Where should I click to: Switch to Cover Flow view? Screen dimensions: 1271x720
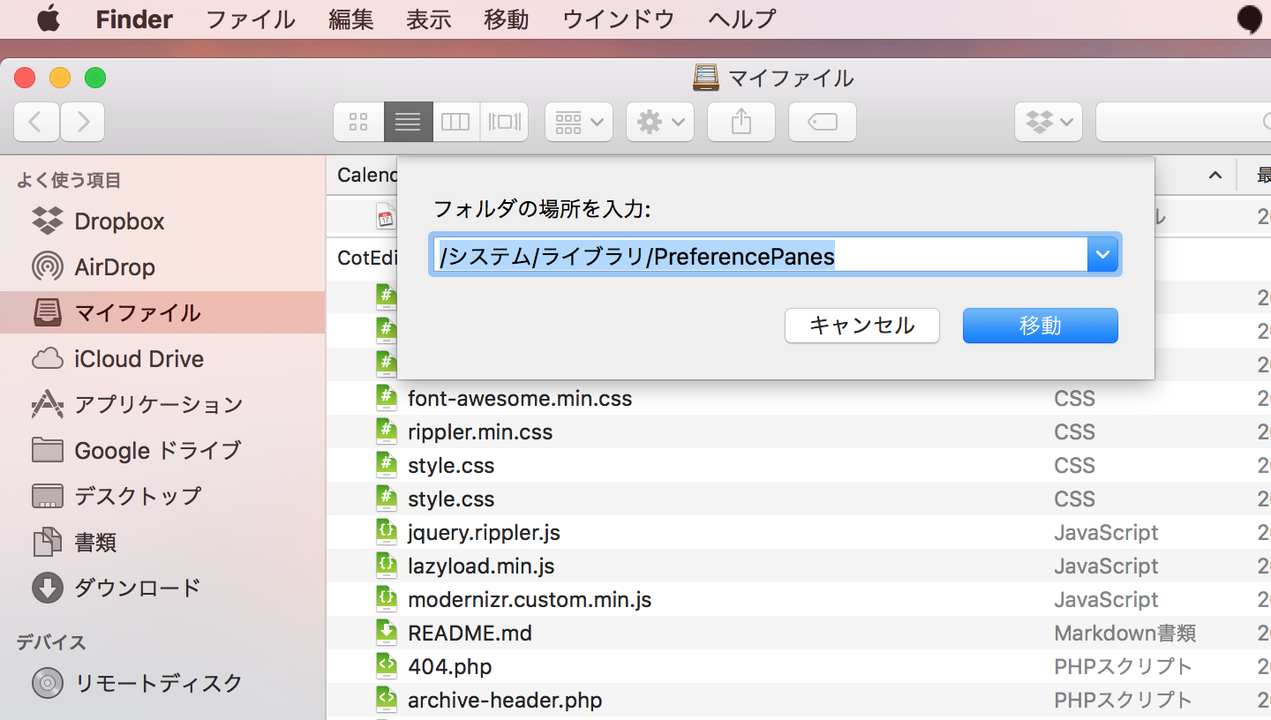(504, 122)
